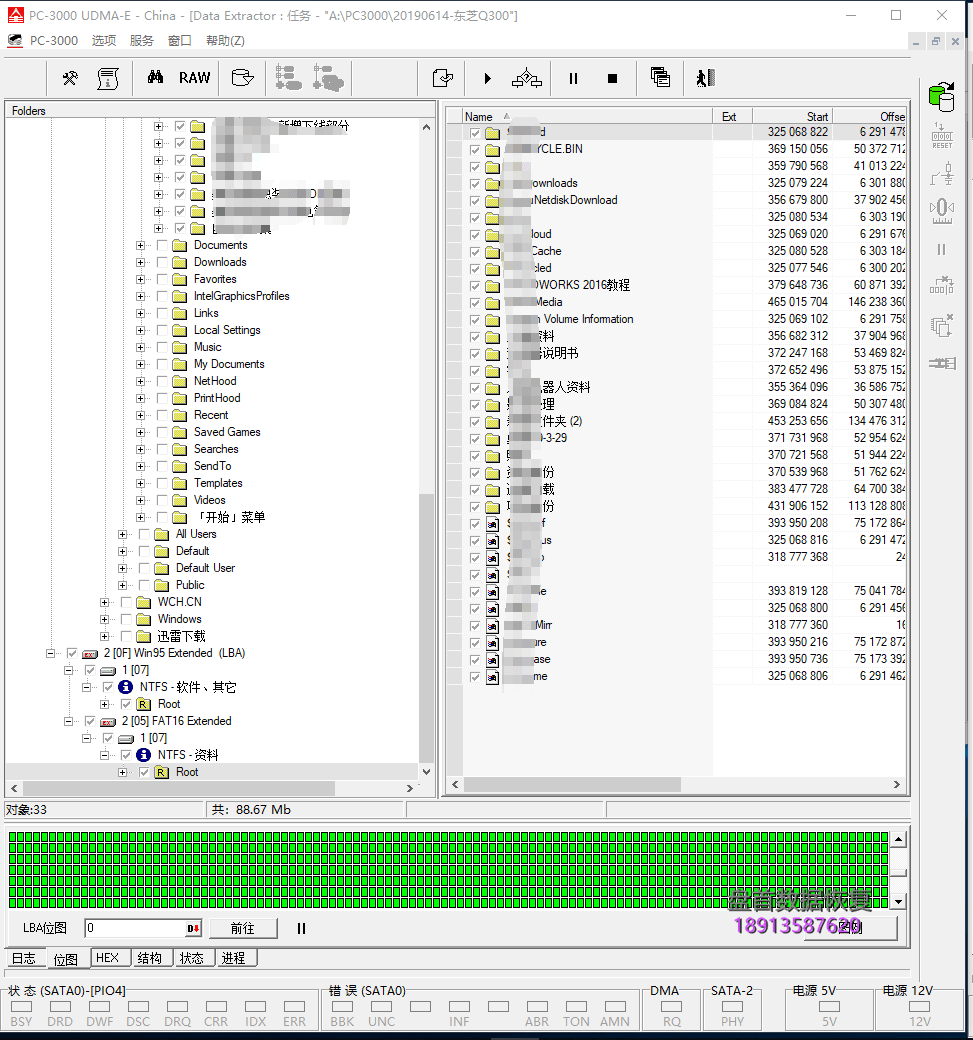The image size is (973, 1040).
Task: Click the exit running-man toolbar icon
Action: pos(705,78)
